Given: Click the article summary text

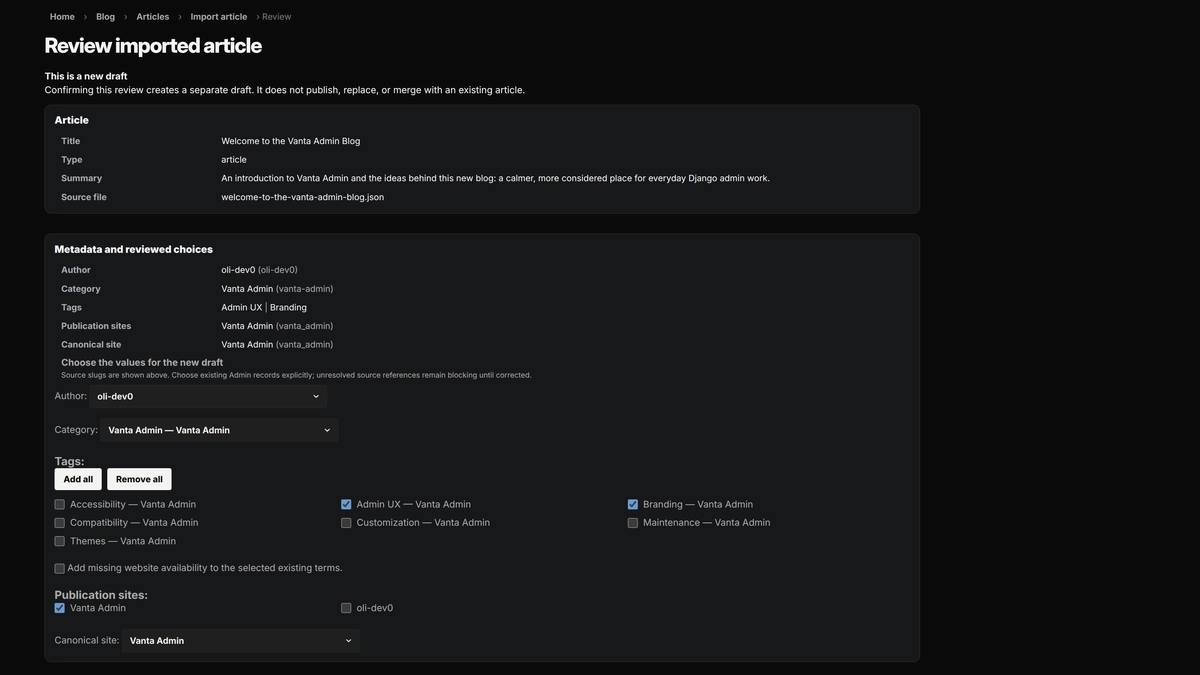Looking at the screenshot, I should pyautogui.click(x=496, y=178).
